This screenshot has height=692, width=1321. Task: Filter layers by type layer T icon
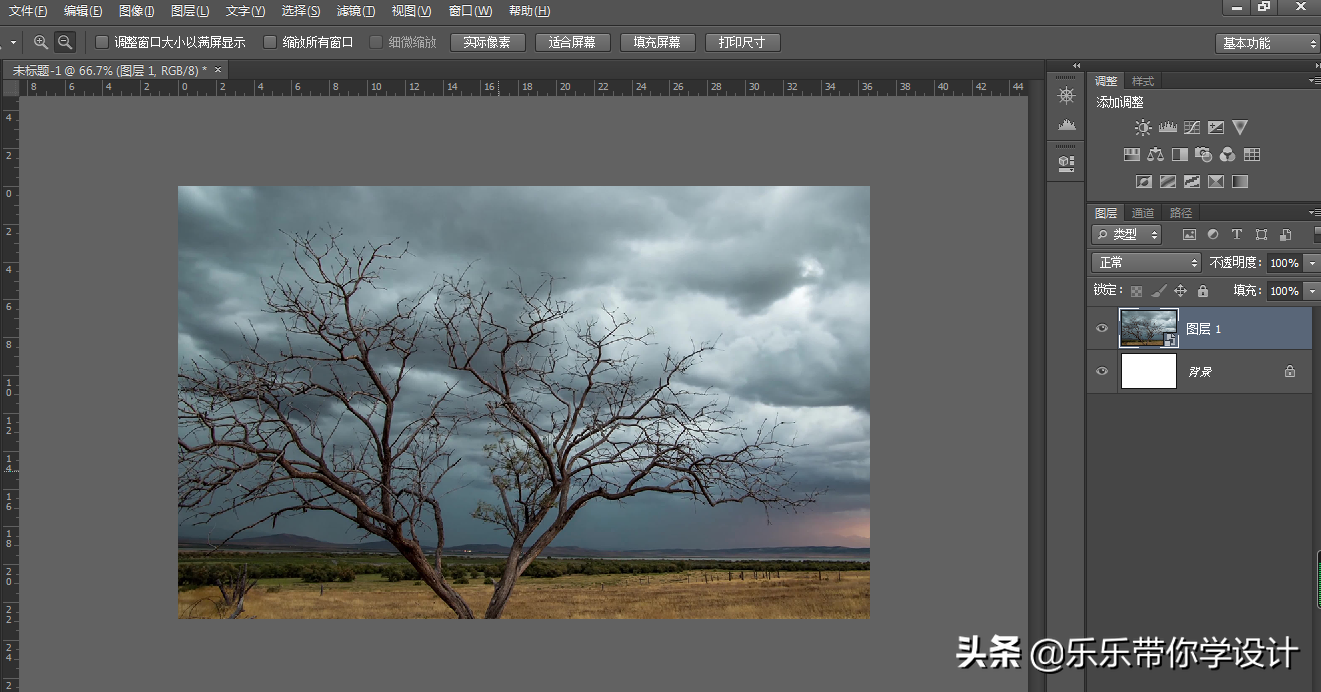(x=1237, y=235)
